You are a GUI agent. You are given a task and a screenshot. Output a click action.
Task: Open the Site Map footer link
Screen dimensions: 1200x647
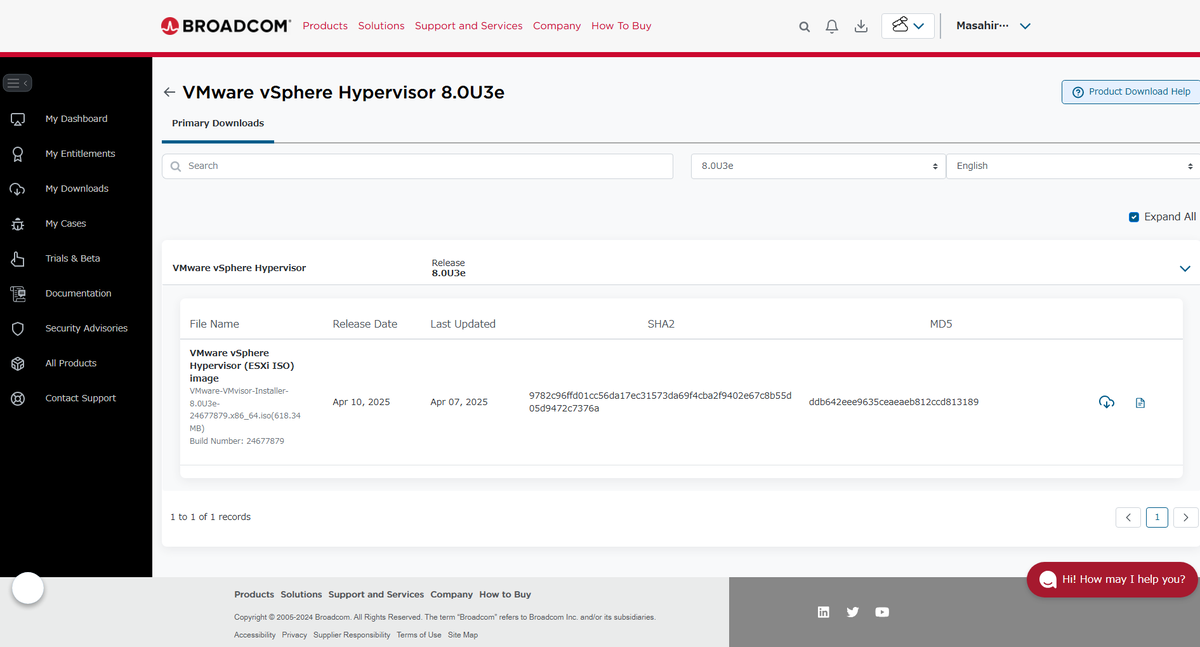(463, 635)
